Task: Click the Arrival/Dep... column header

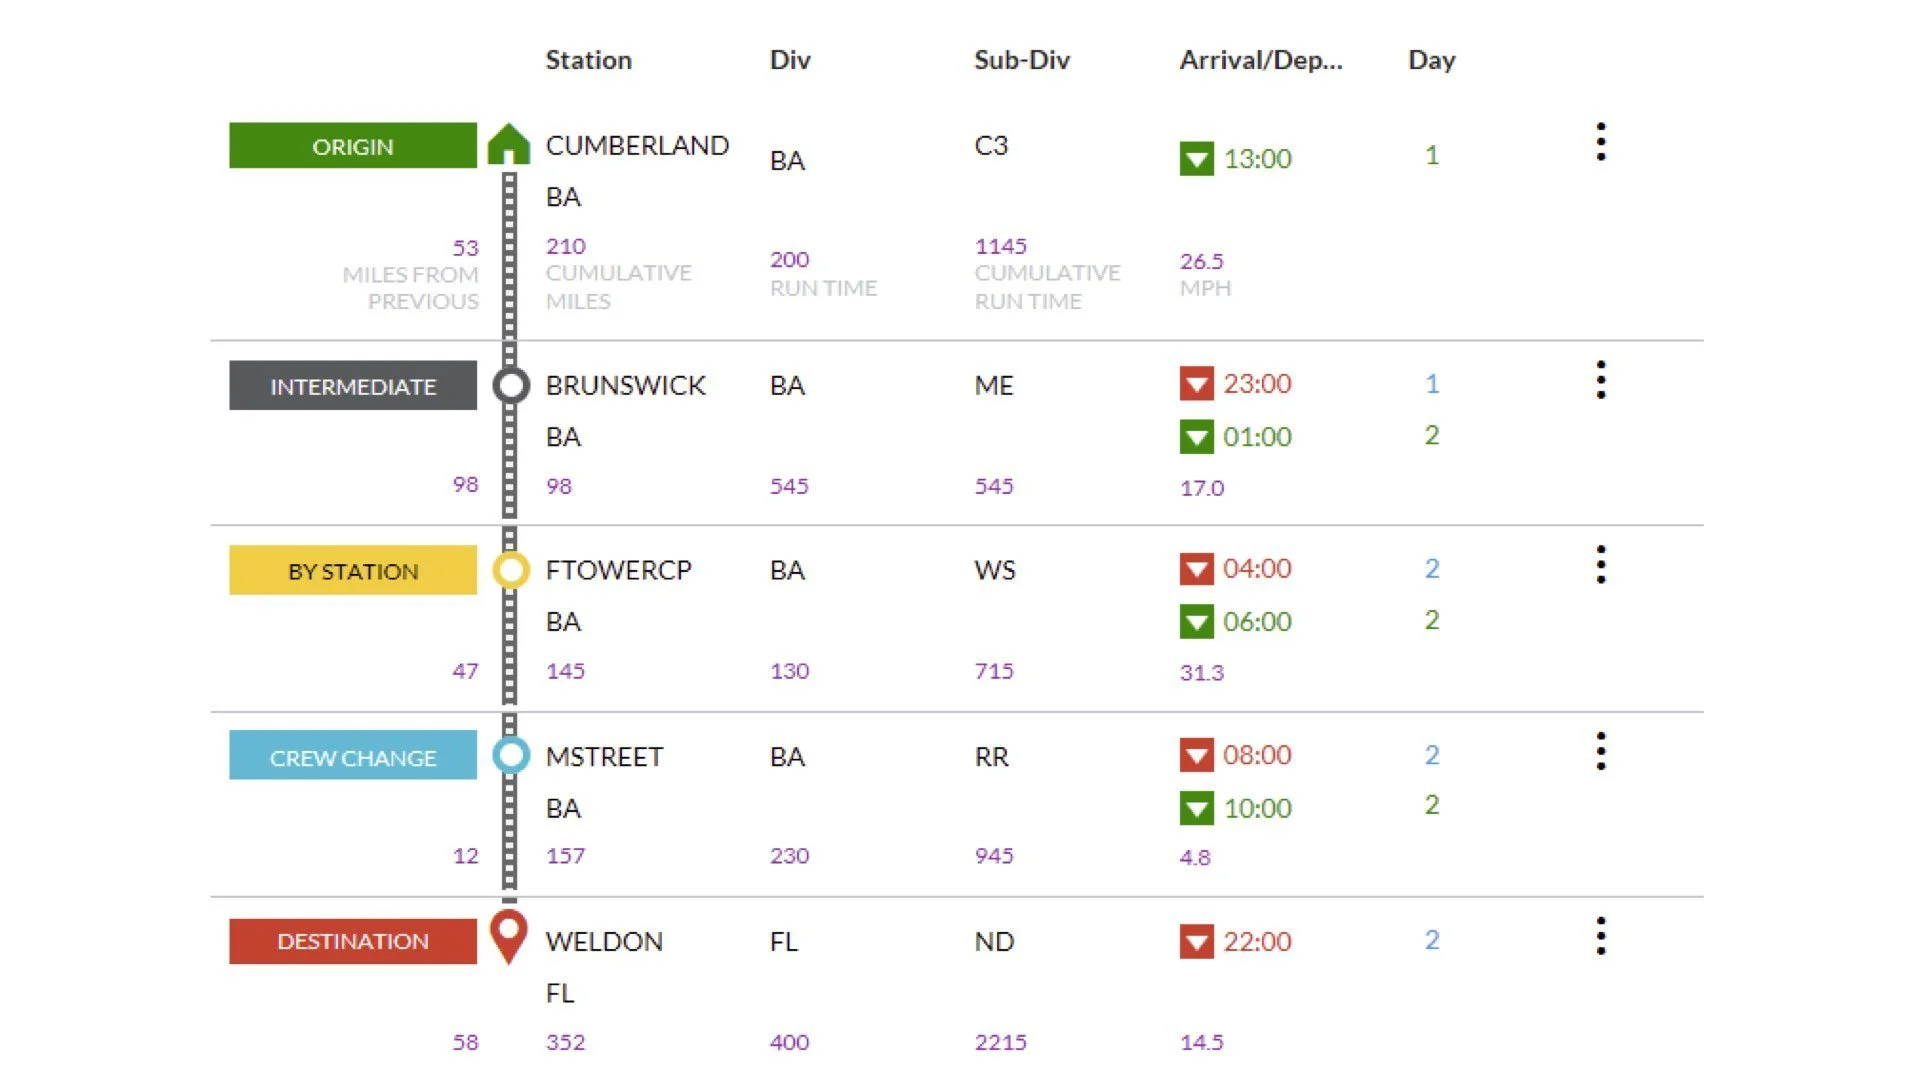Action: coord(1260,60)
